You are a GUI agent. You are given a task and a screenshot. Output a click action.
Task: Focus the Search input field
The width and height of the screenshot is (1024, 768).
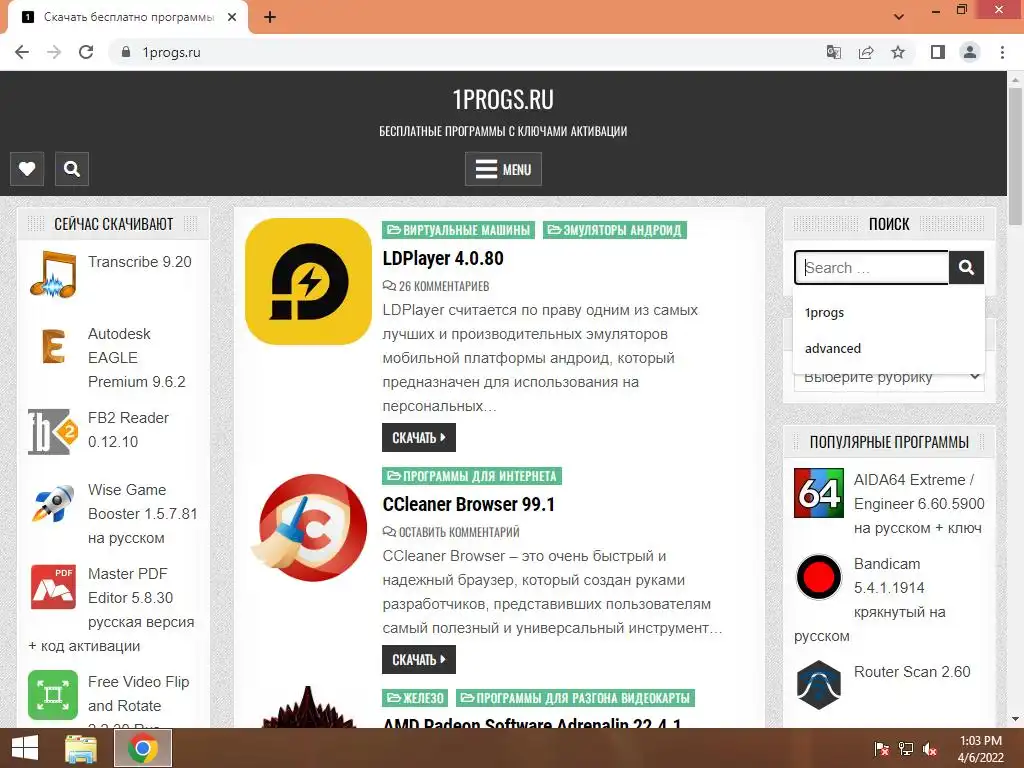click(x=872, y=267)
